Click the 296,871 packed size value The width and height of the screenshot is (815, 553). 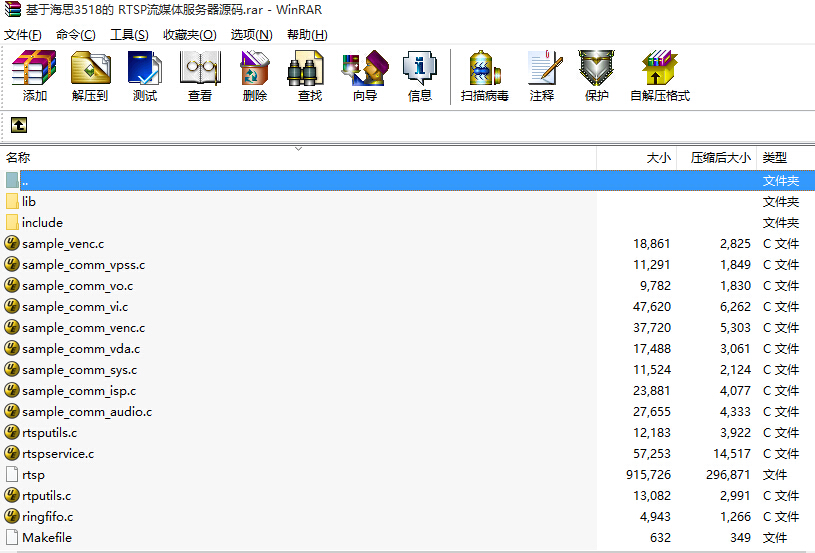pos(728,475)
